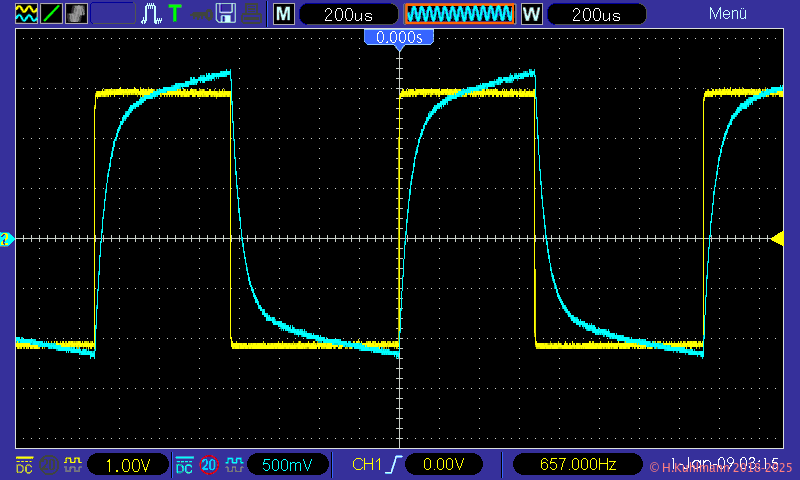Click the floppy disk save icon

coord(226,14)
